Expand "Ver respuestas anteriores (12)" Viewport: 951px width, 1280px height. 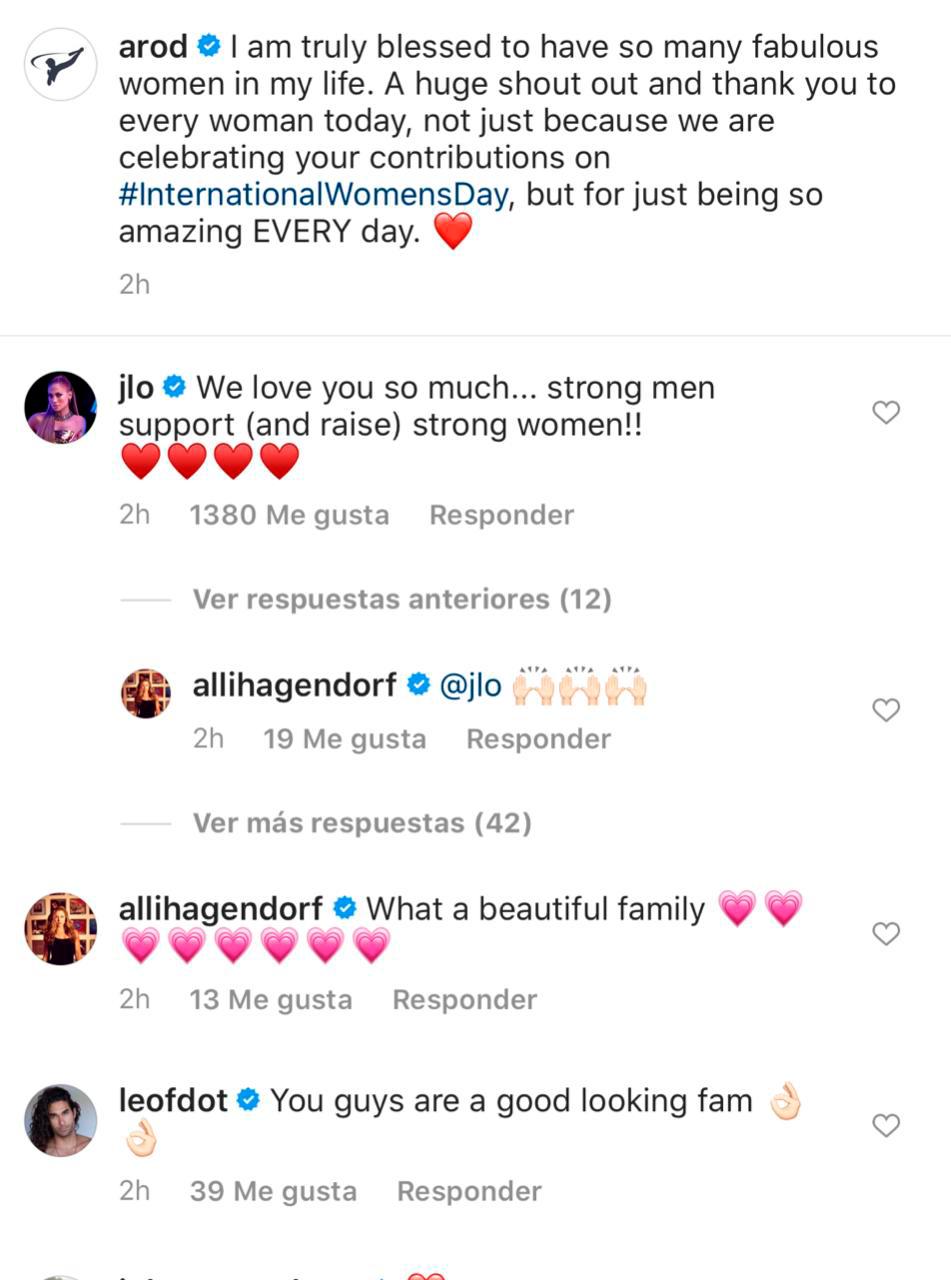[401, 599]
